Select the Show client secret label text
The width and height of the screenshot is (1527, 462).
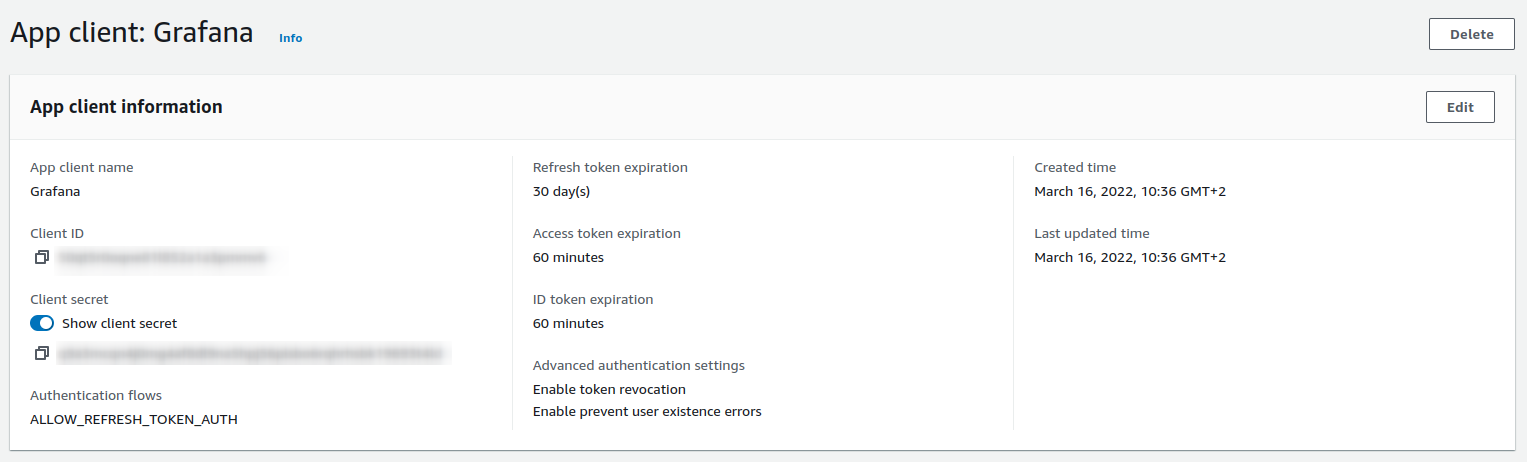point(120,323)
